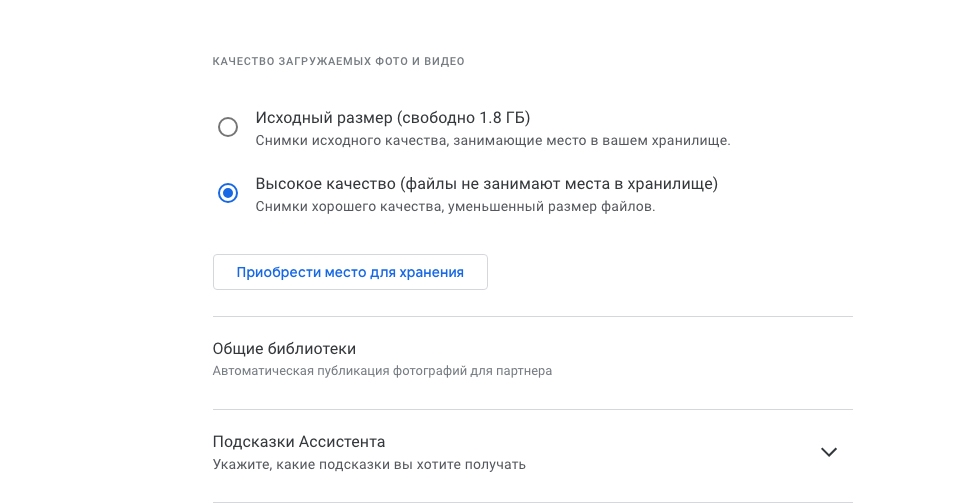Click the description Снимки исходного качества
The width and height of the screenshot is (975, 503).
pos(493,141)
